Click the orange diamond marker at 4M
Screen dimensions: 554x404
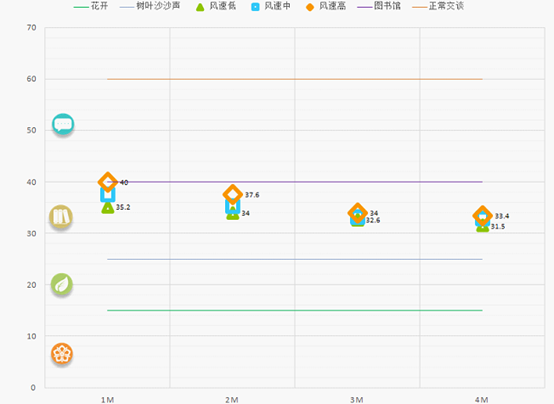(482, 216)
